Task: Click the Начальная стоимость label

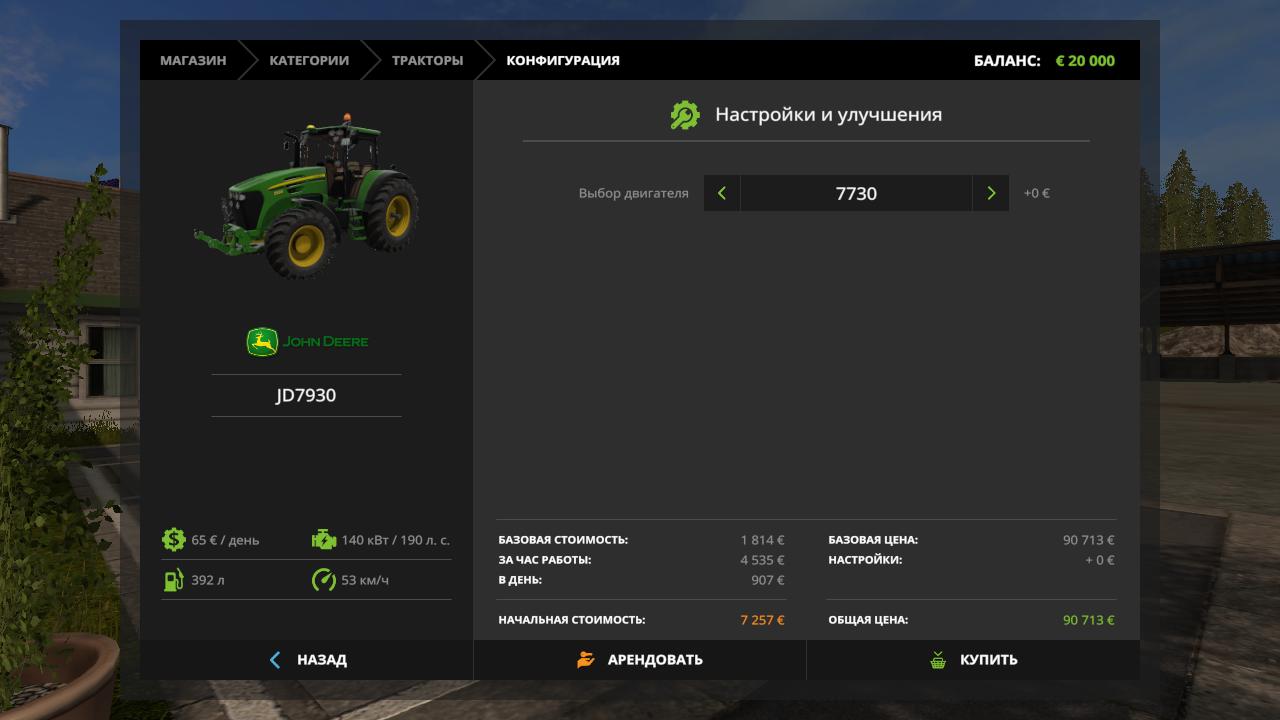Action: (x=572, y=620)
